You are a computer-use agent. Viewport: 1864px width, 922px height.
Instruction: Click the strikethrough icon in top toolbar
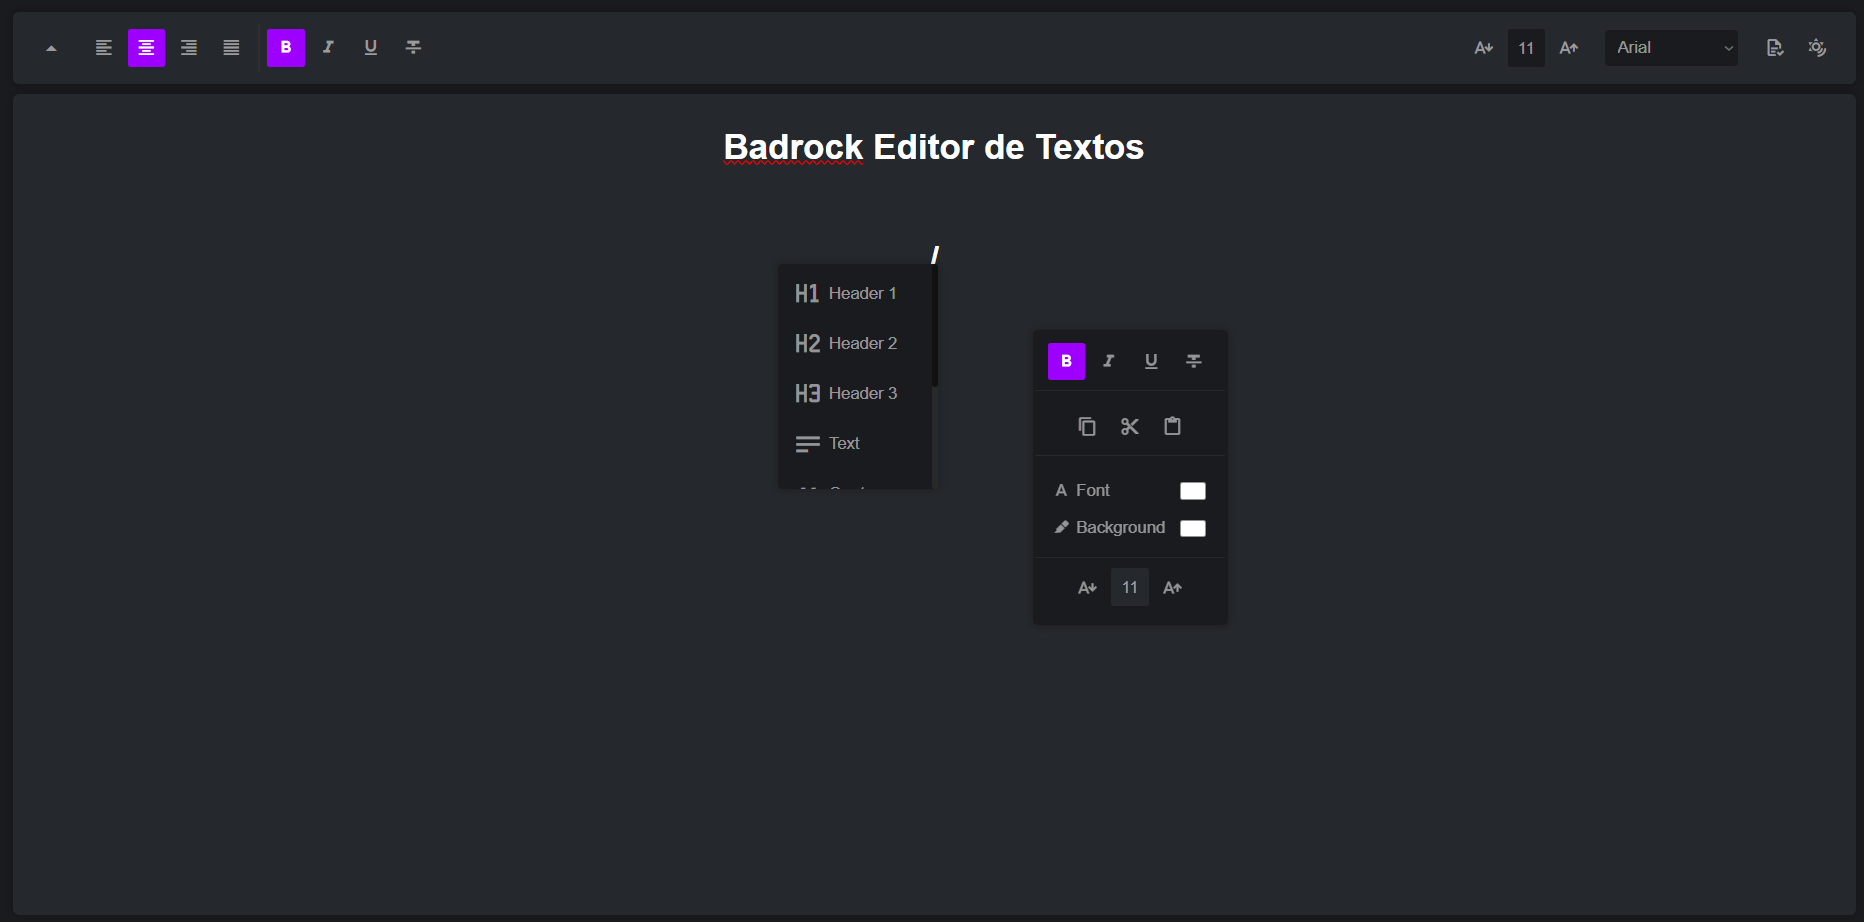coord(413,47)
